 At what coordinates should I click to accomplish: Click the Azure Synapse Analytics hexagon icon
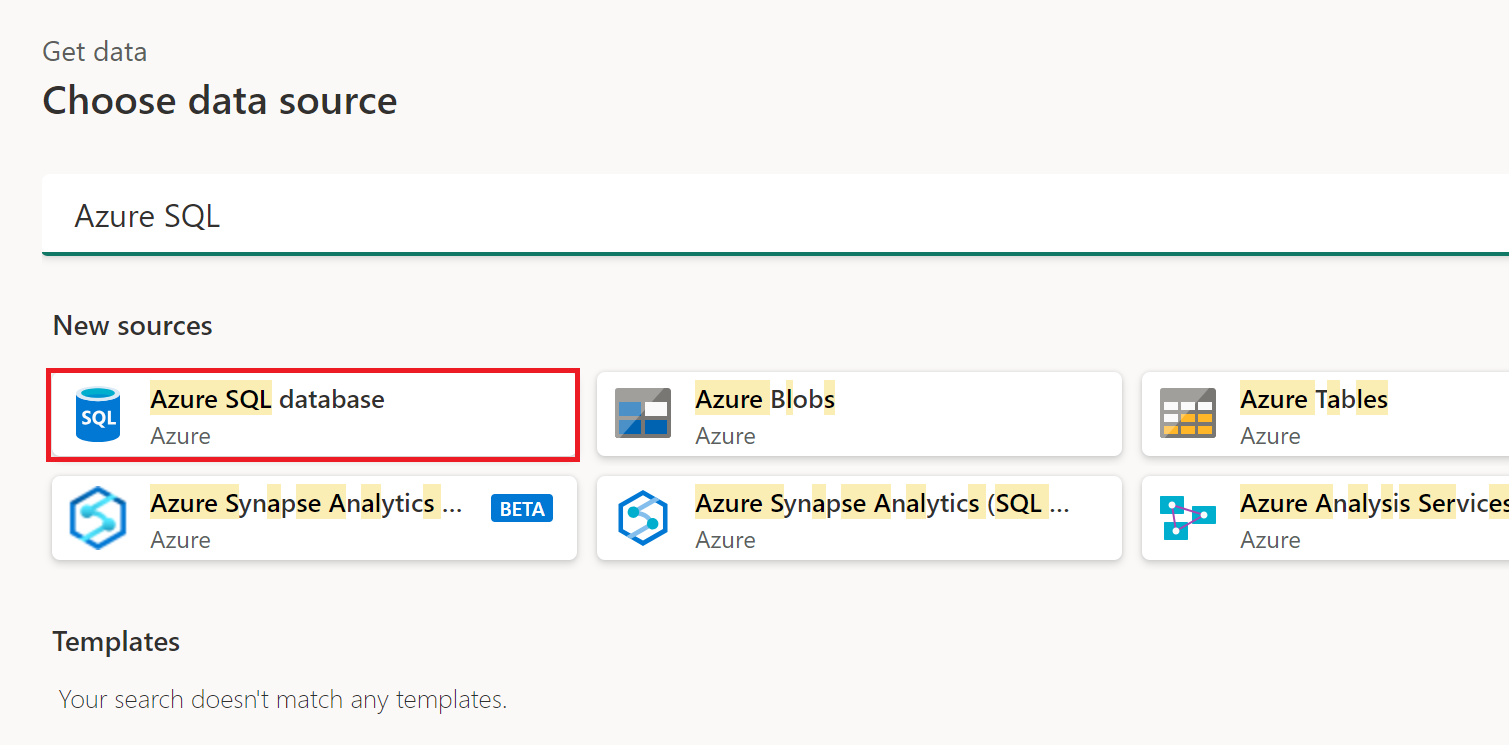[x=100, y=517]
